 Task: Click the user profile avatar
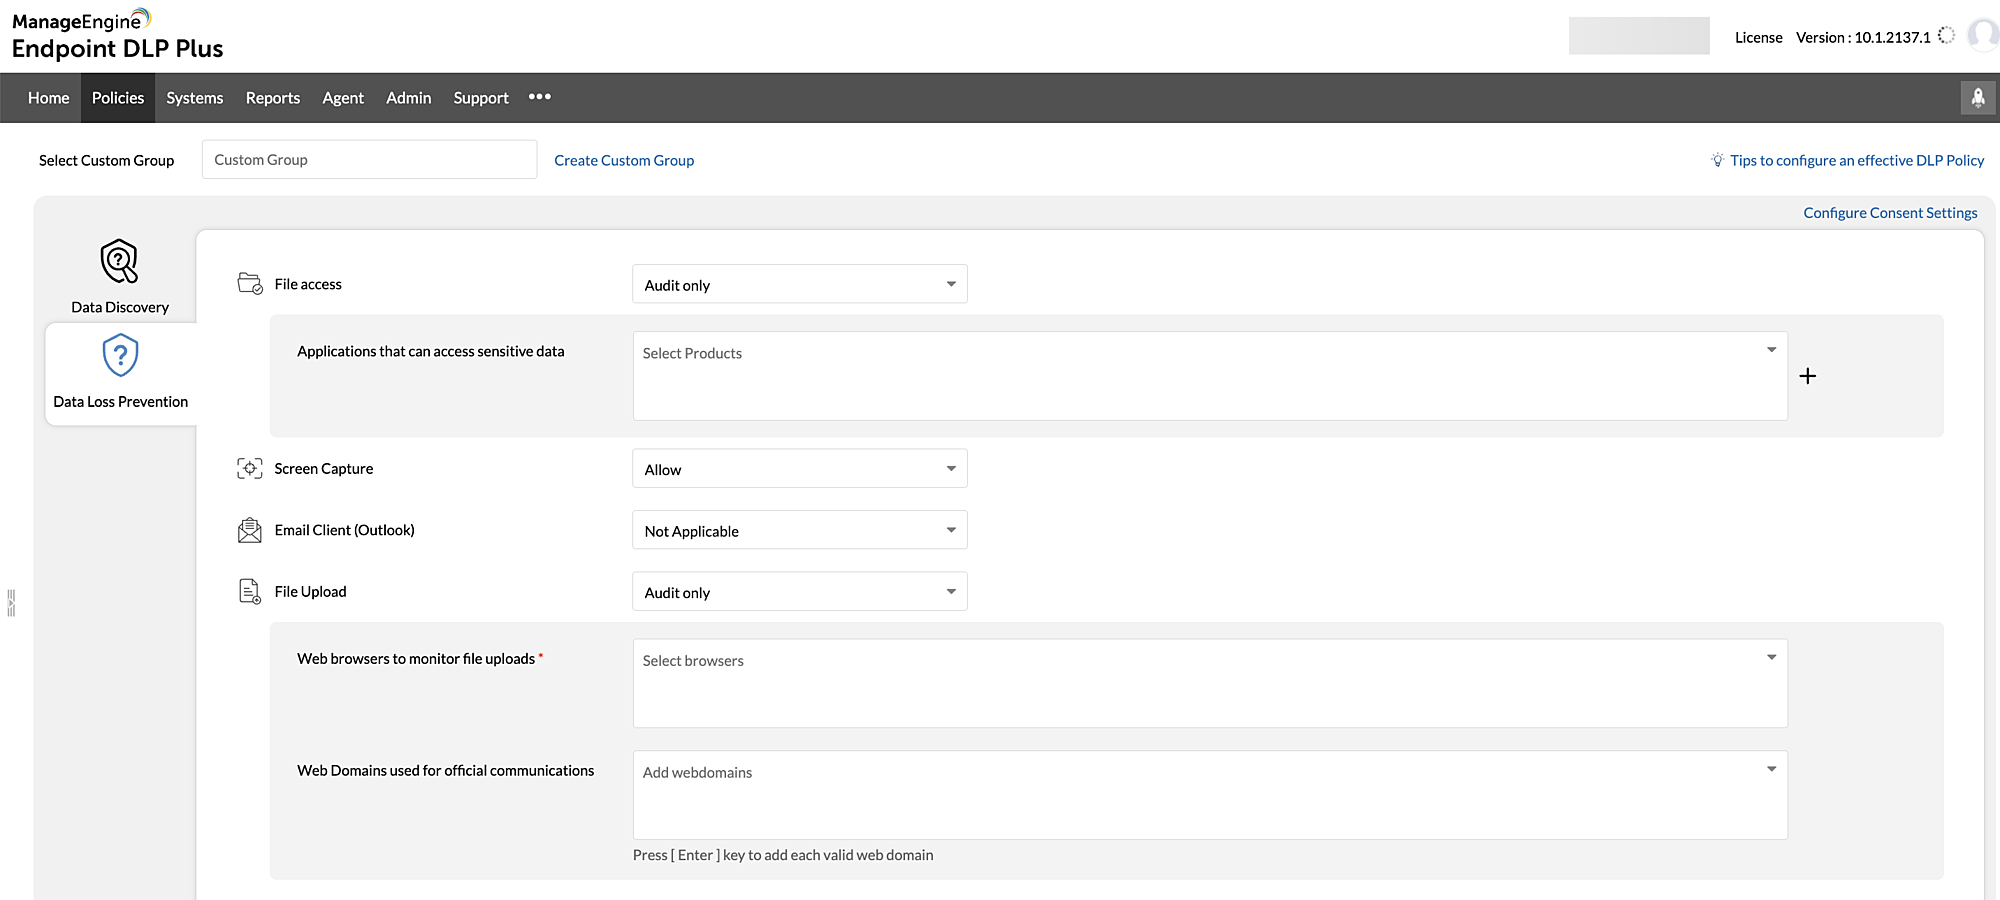click(1982, 36)
